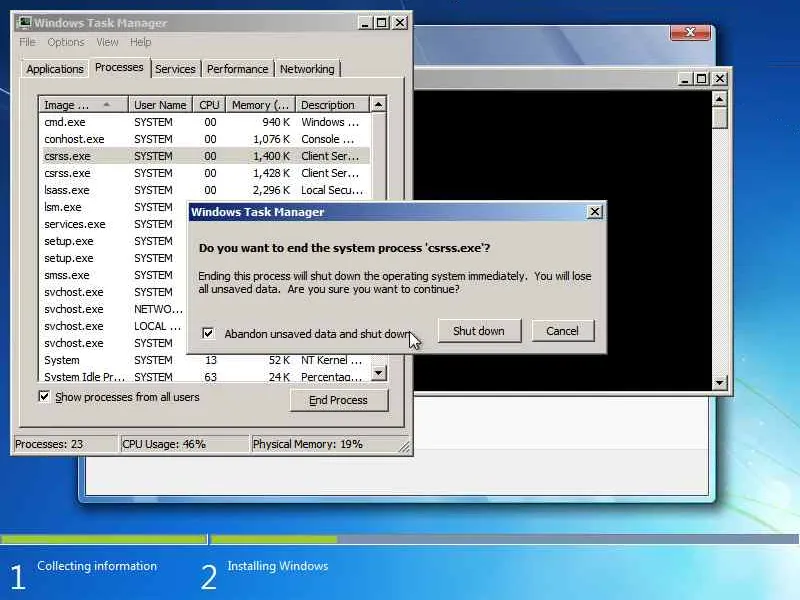This screenshot has height=600, width=800.
Task: Select the svchost.exe LOCAL row
Action: (113, 326)
